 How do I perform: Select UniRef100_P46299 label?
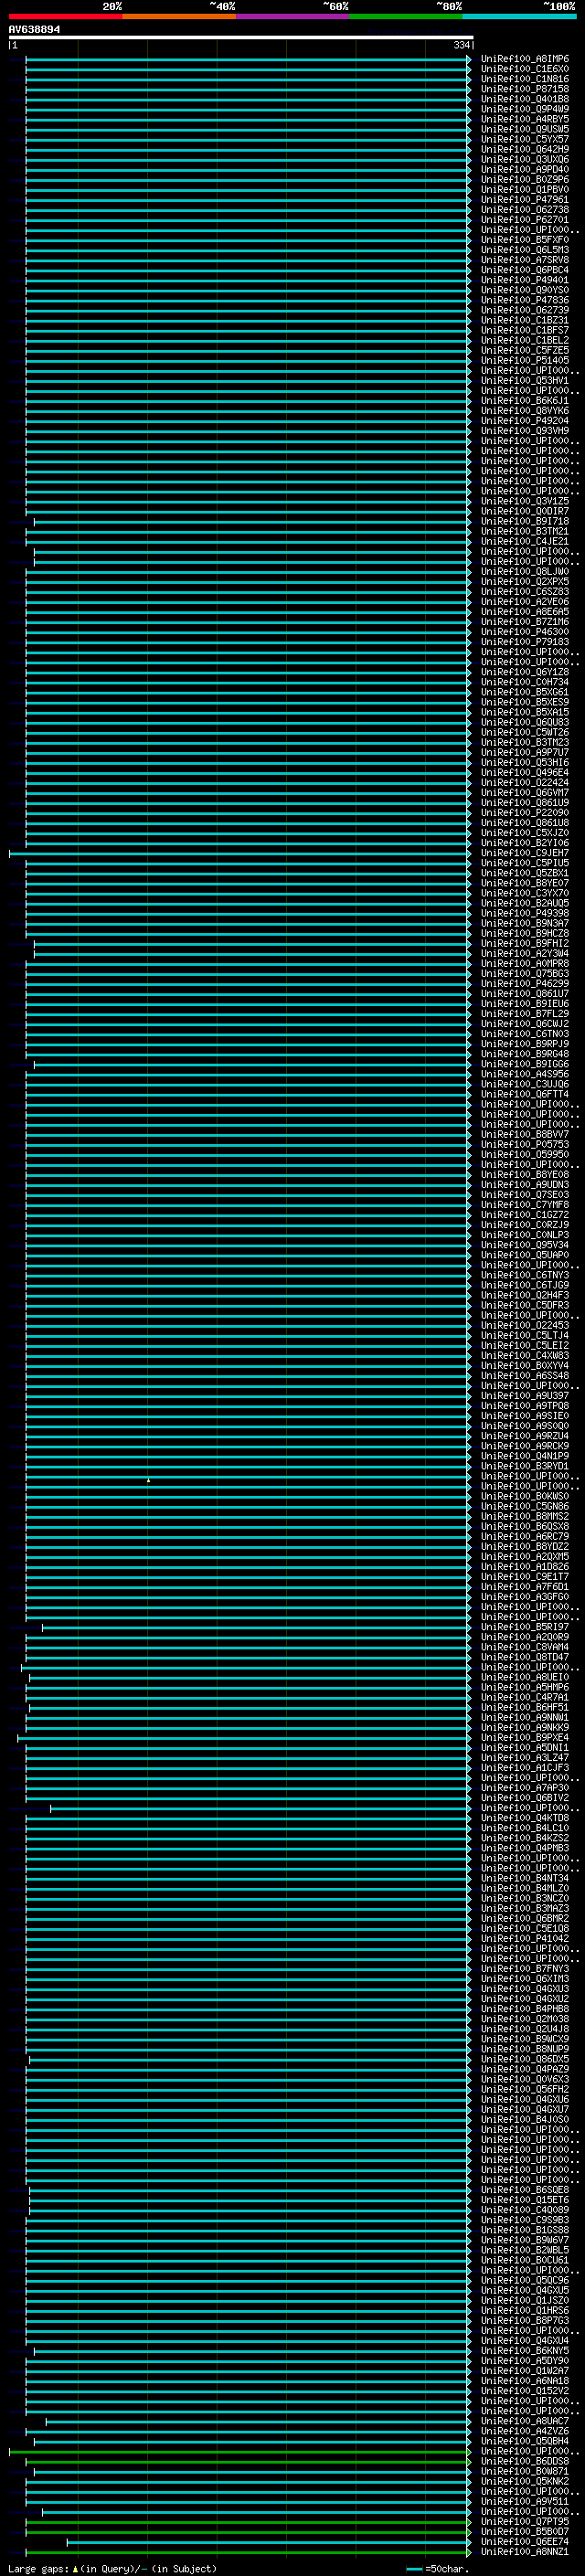524,984
